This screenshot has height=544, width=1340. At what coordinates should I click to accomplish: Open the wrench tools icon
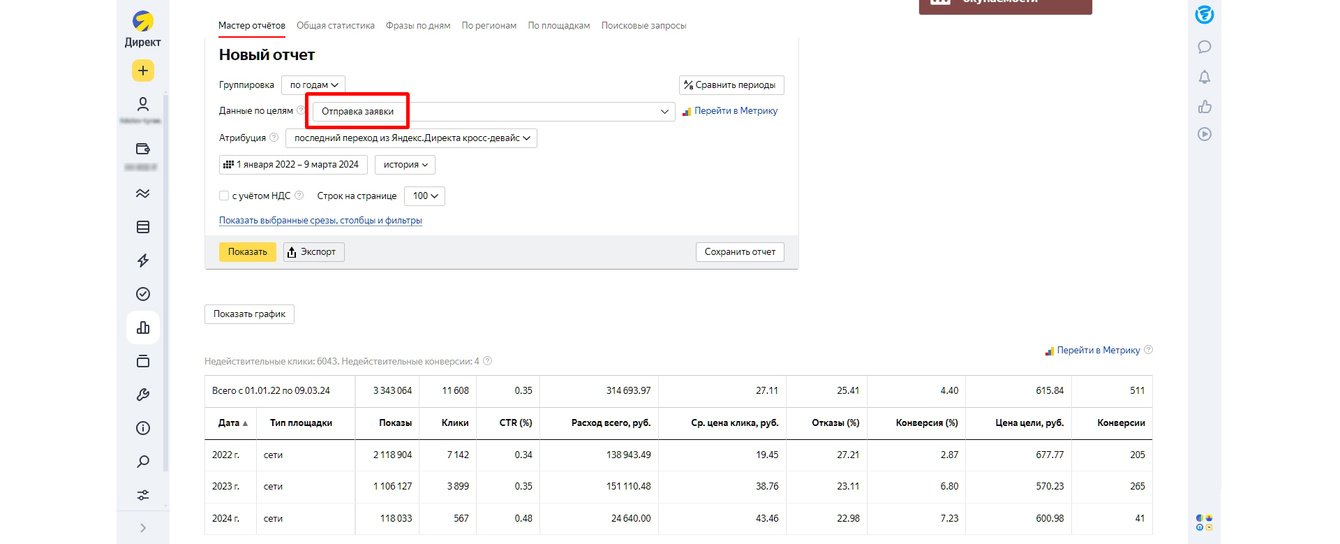pyautogui.click(x=143, y=395)
